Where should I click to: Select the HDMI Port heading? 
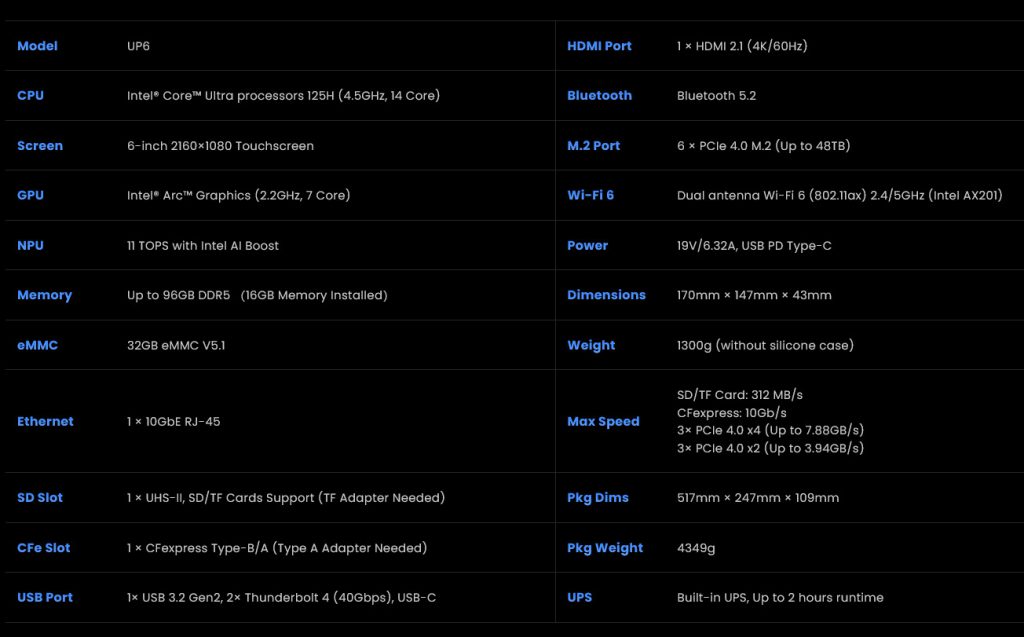click(x=599, y=46)
